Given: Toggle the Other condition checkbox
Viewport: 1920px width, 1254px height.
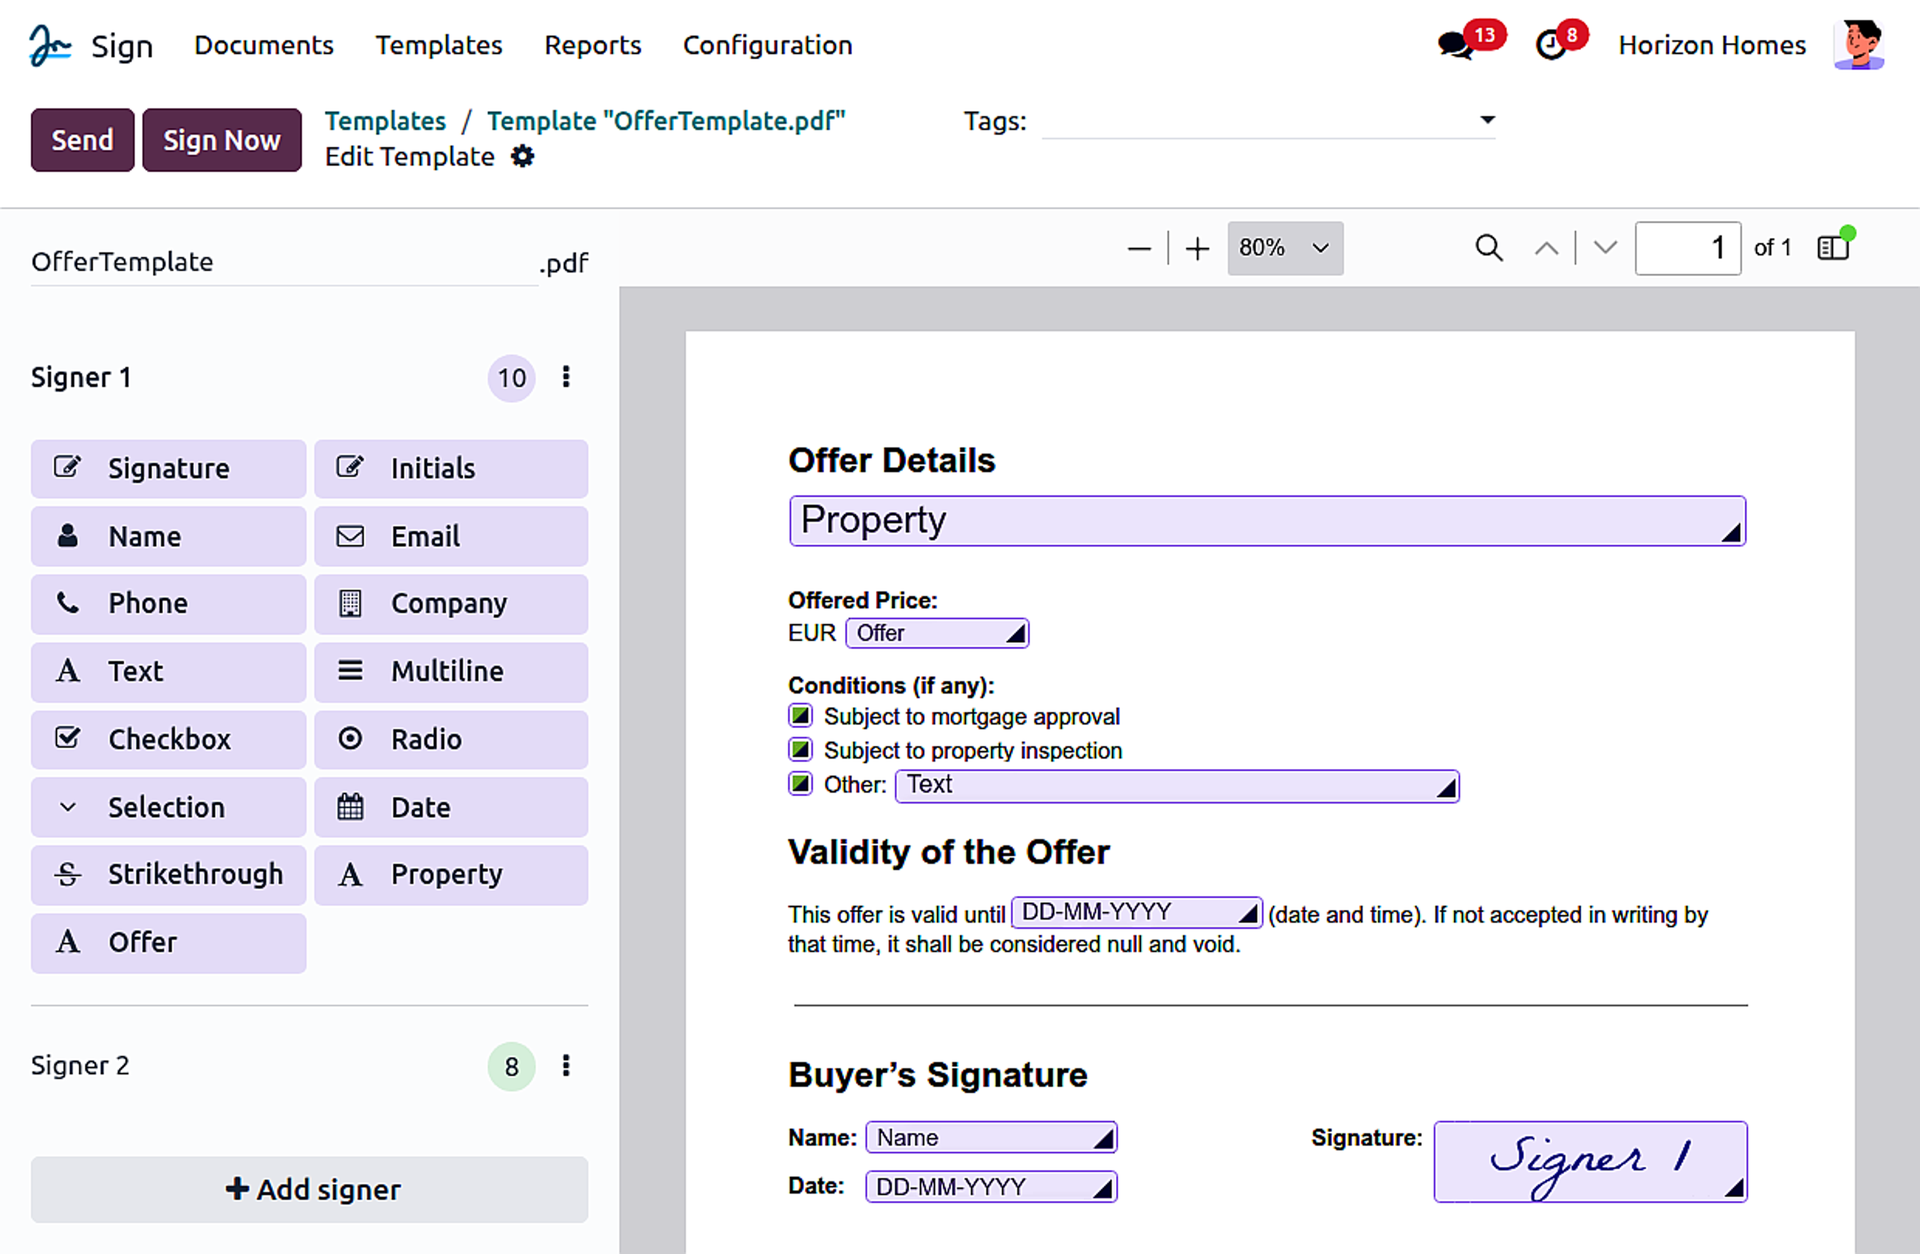Looking at the screenshot, I should (800, 784).
